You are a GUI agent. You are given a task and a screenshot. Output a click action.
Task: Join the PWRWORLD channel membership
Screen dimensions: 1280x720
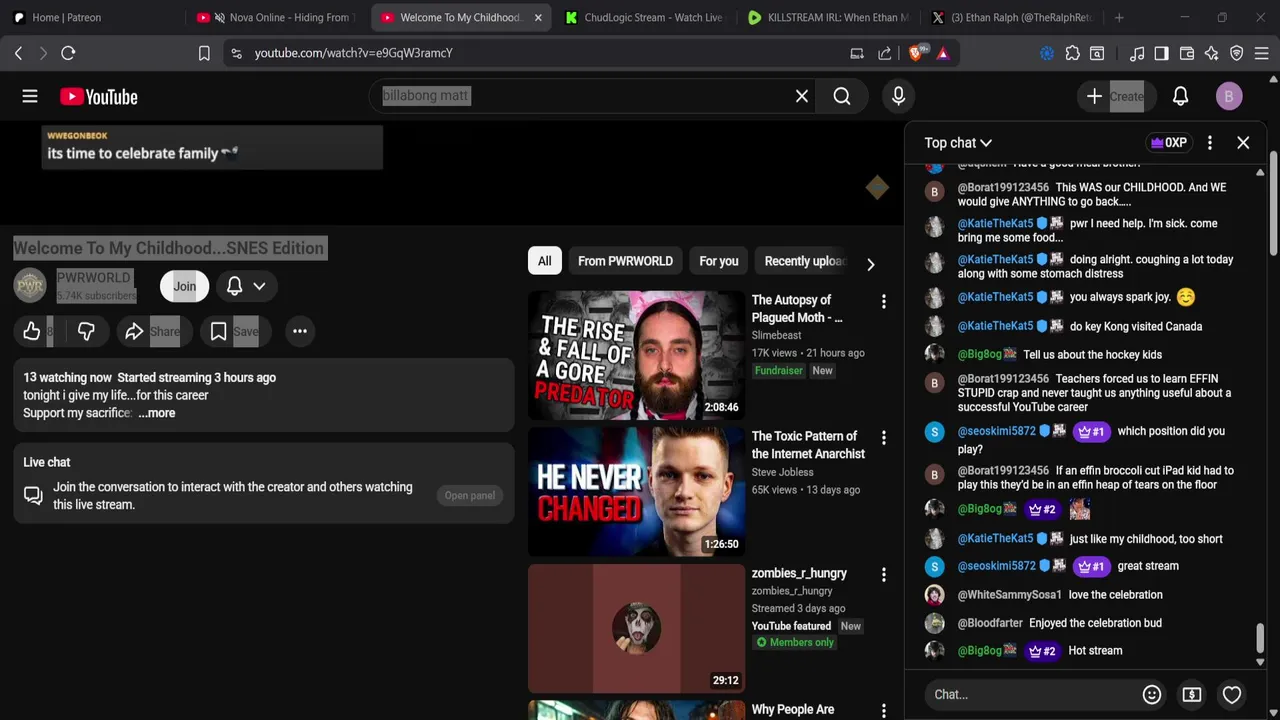point(185,286)
